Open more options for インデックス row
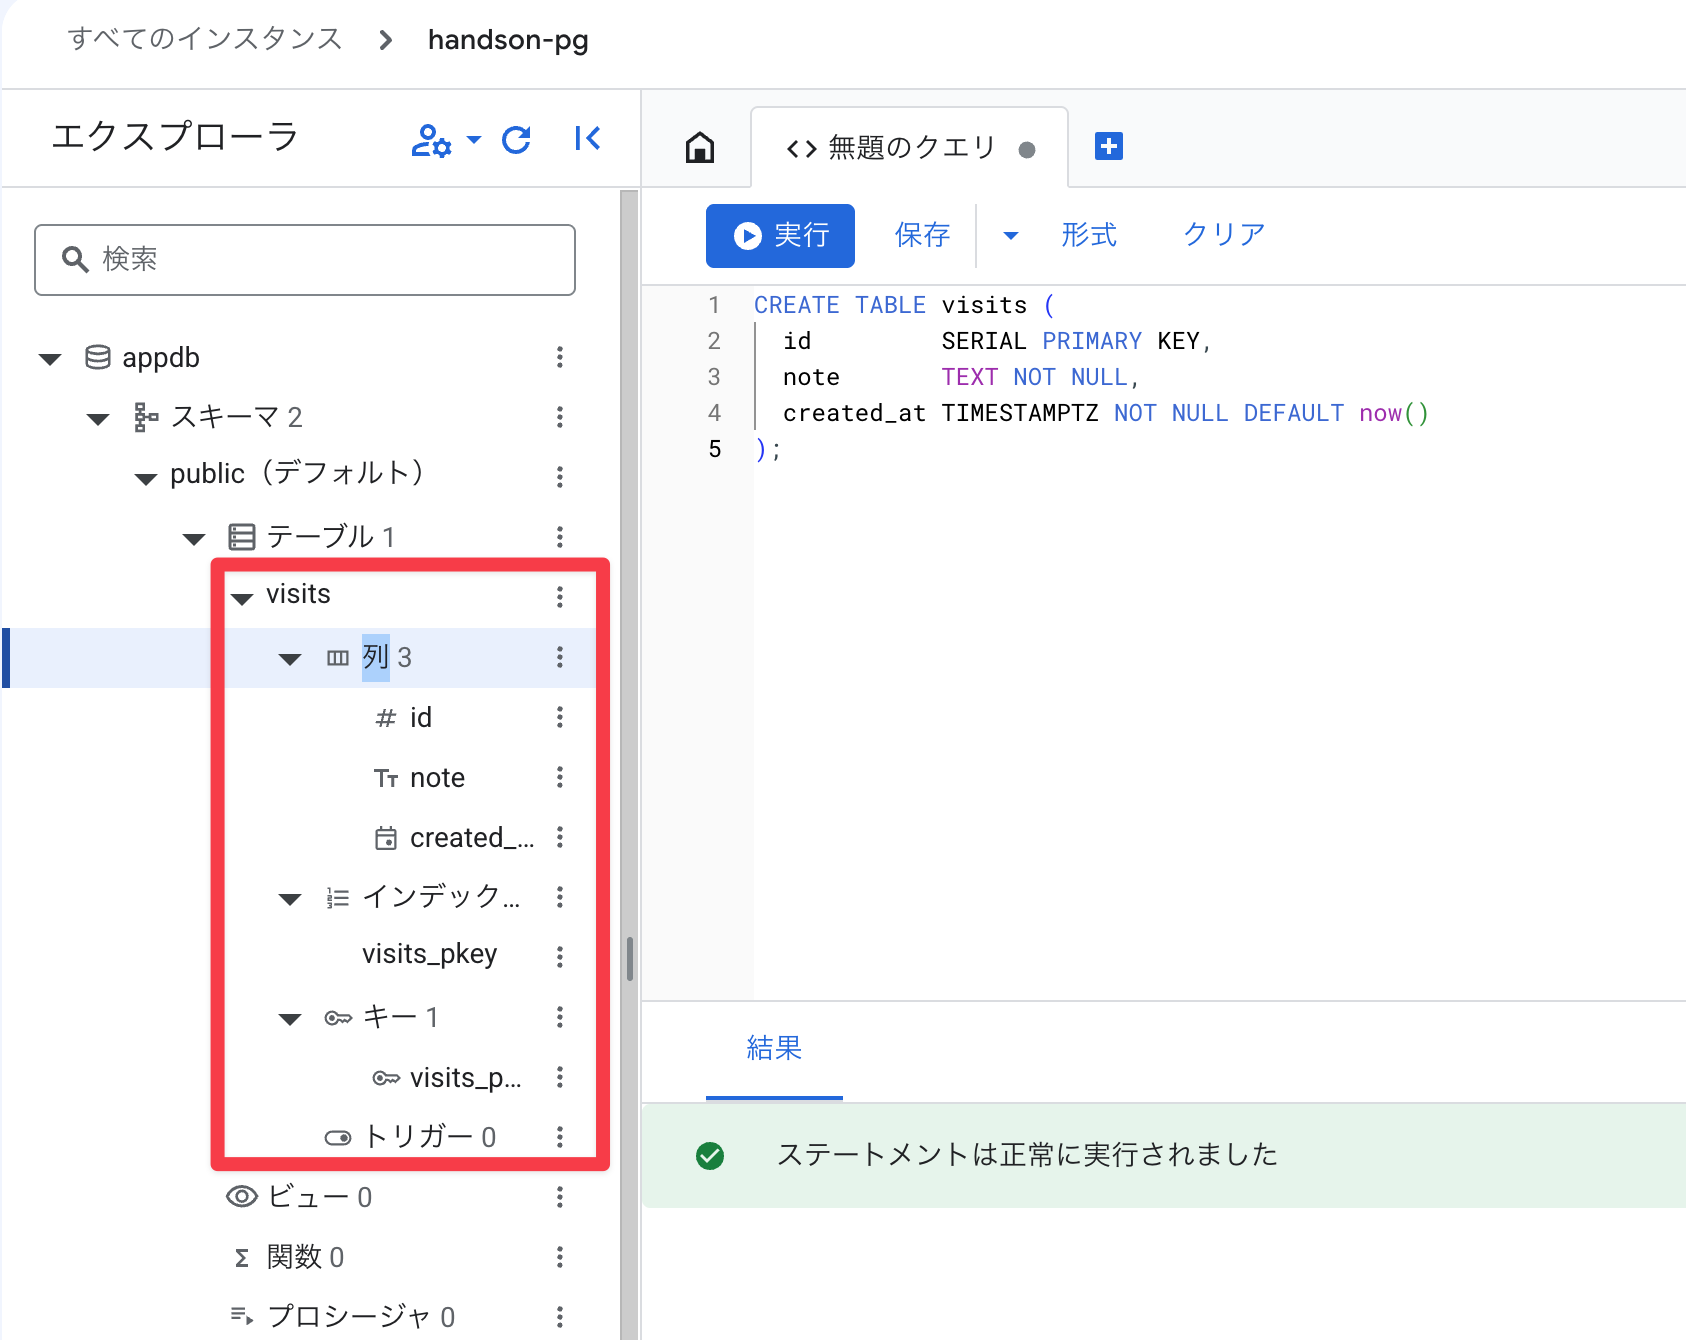The height and width of the screenshot is (1340, 1686). coord(560,897)
